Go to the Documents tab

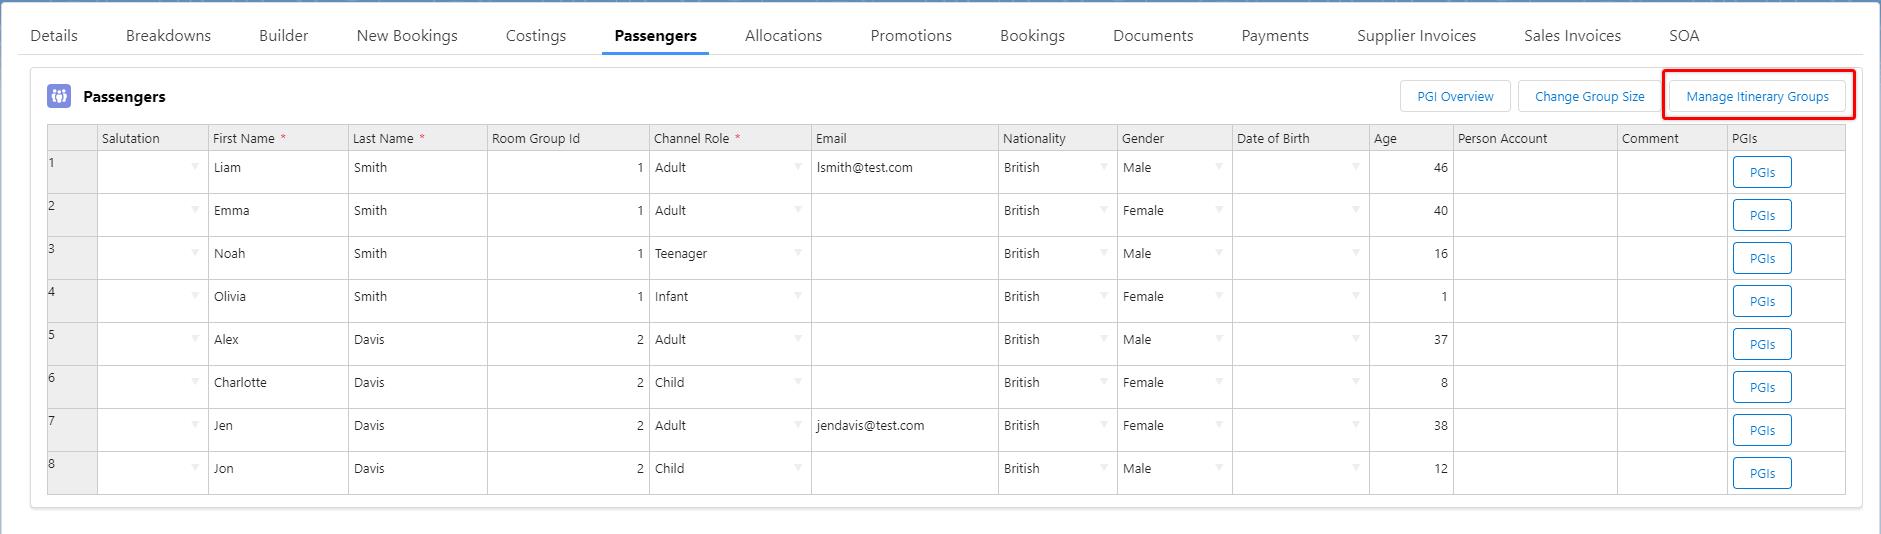[x=1153, y=36]
